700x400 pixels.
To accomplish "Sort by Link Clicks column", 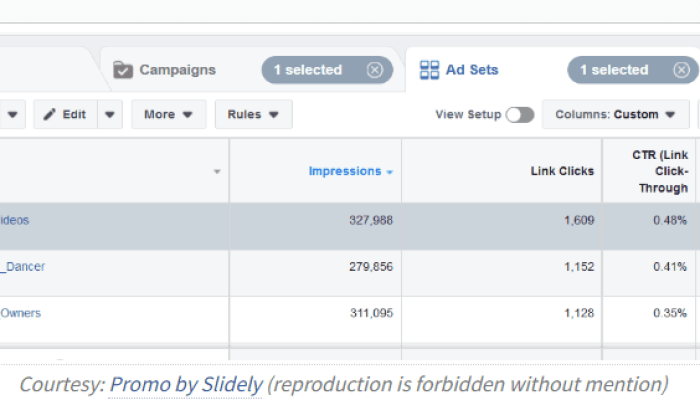I will point(562,171).
